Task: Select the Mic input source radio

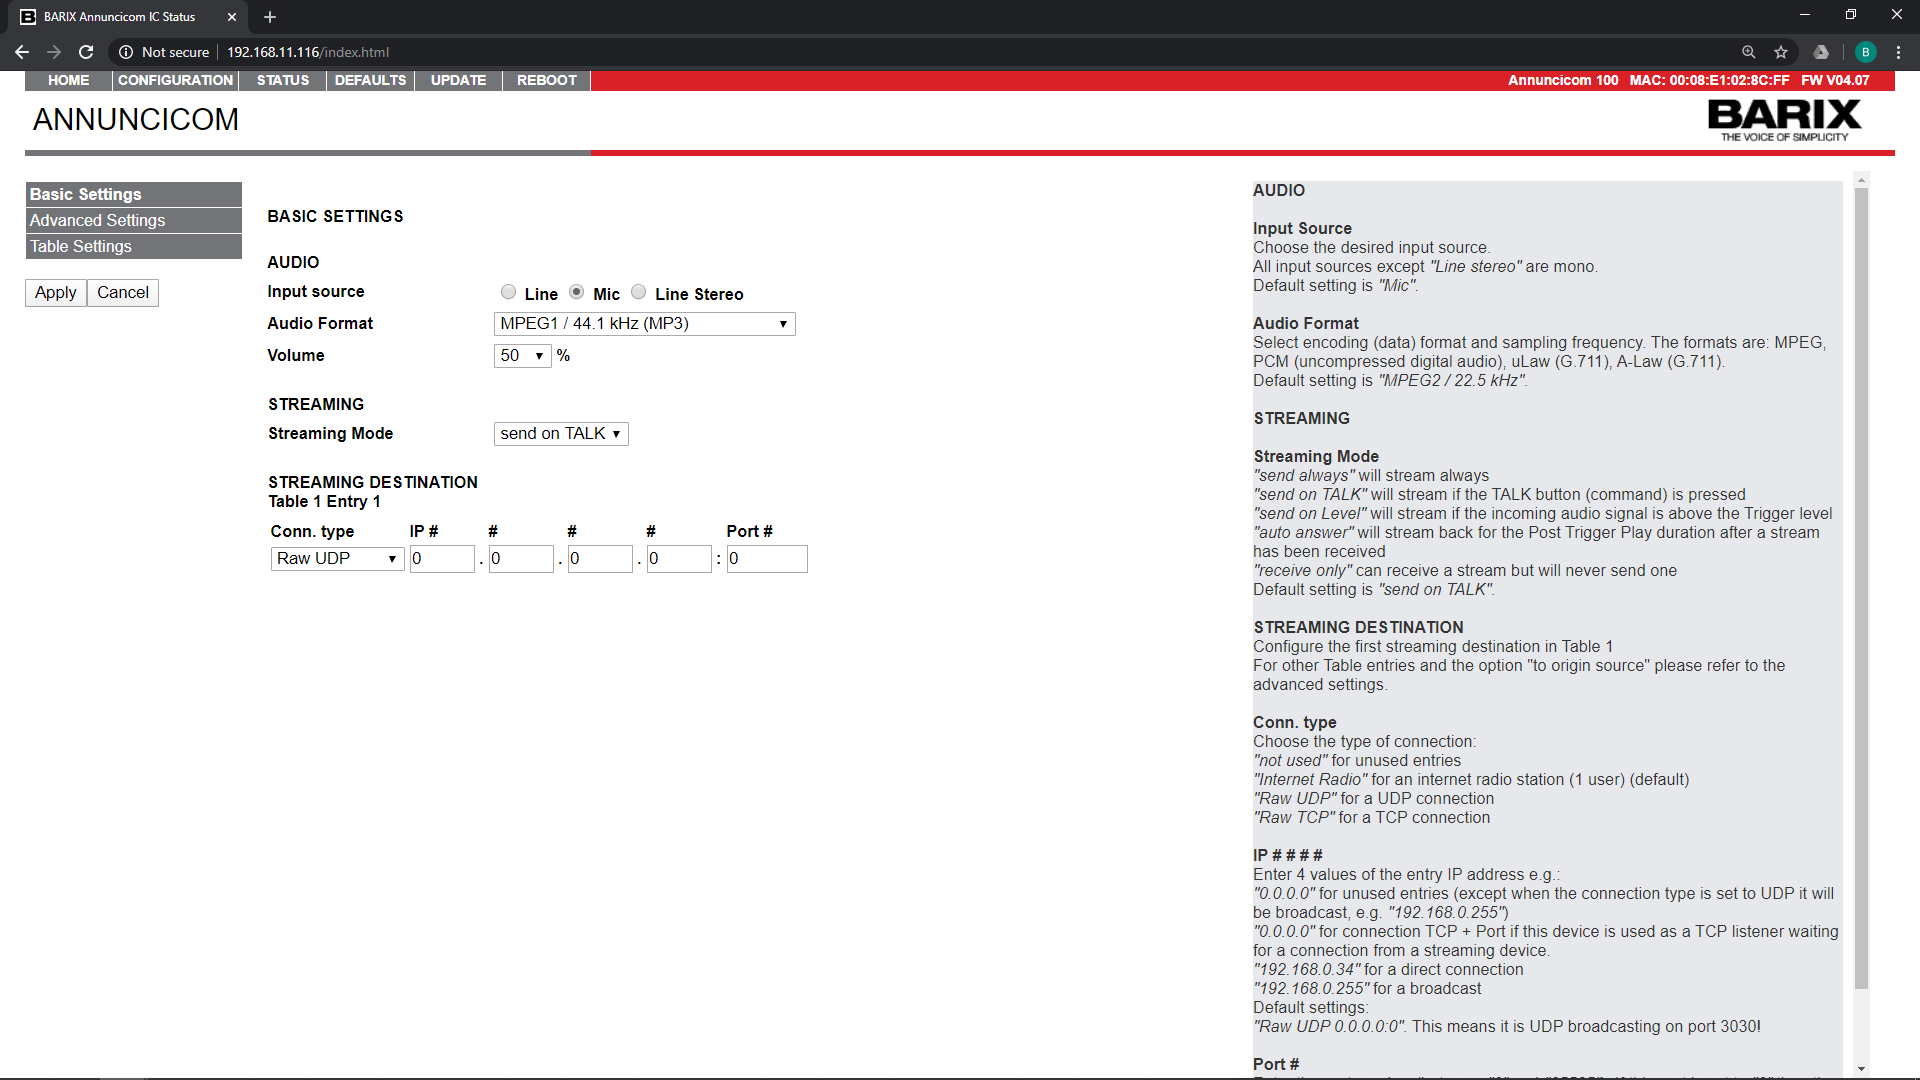Action: (577, 292)
